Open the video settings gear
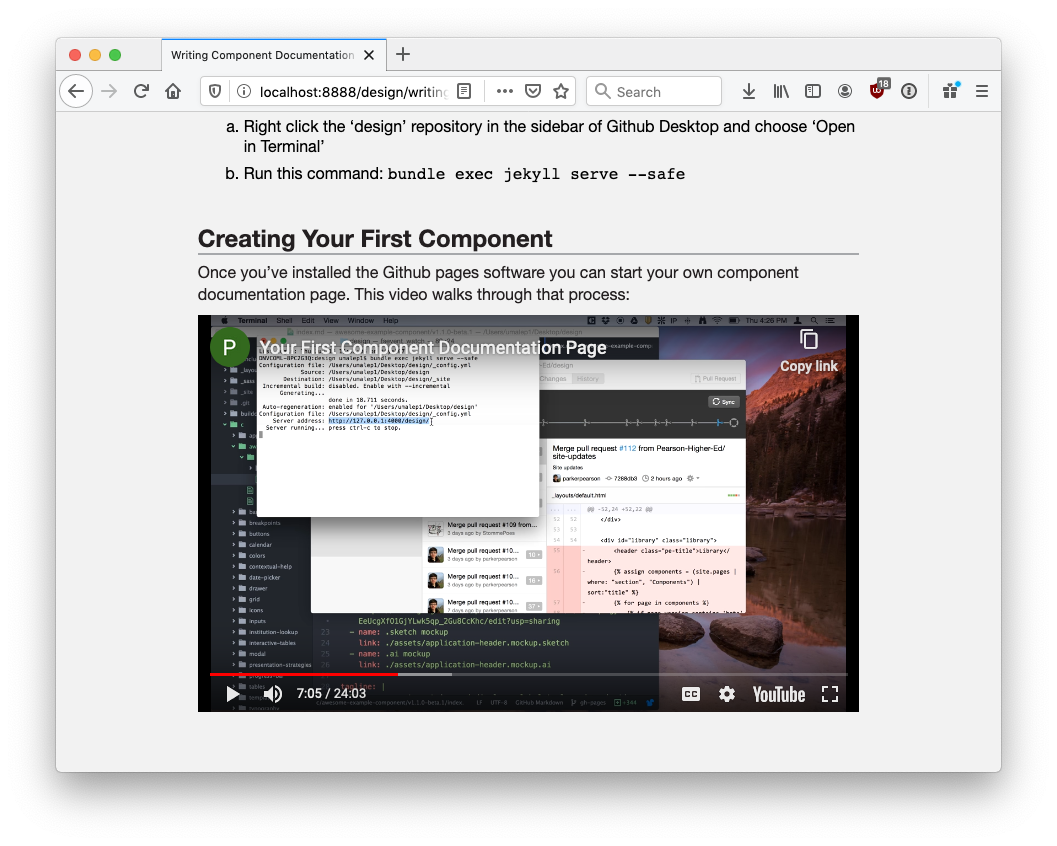 point(727,694)
